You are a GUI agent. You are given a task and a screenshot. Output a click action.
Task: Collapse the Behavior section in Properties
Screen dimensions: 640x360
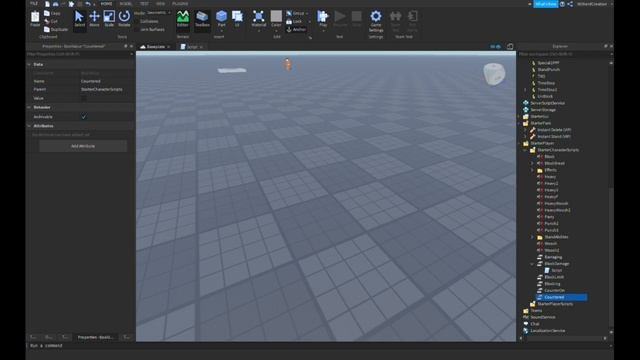pyautogui.click(x=29, y=107)
